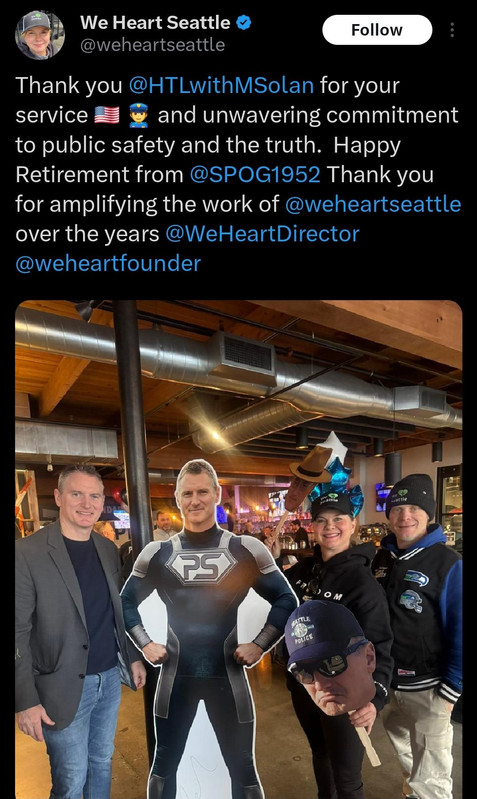Open the @WeHeartDirector mention
The height and width of the screenshot is (799, 477).
(x=262, y=234)
